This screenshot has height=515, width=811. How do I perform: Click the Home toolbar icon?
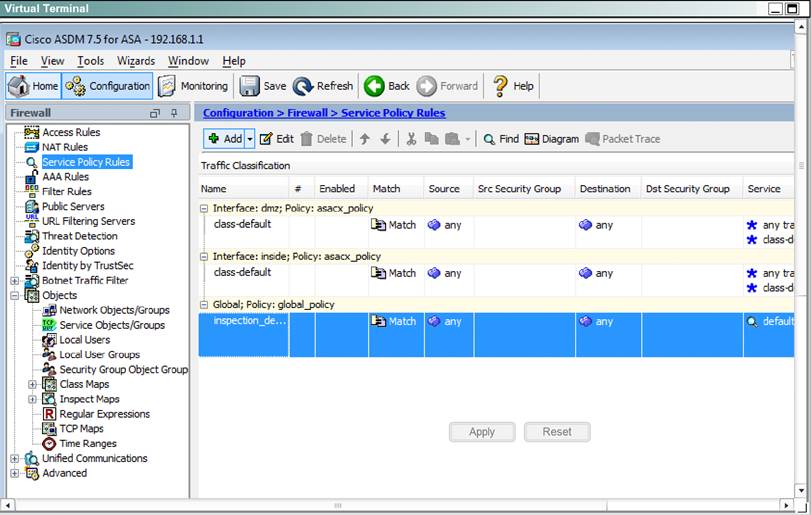[x=33, y=86]
